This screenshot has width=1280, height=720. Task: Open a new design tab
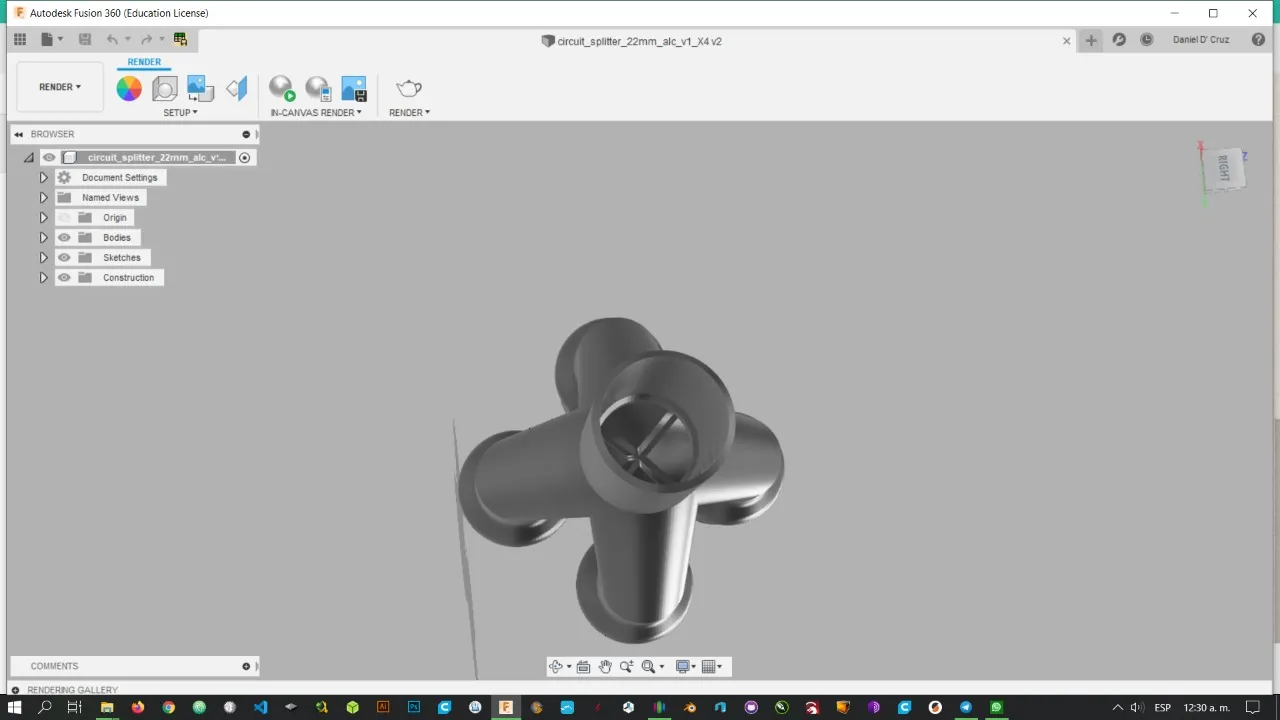(x=1091, y=40)
